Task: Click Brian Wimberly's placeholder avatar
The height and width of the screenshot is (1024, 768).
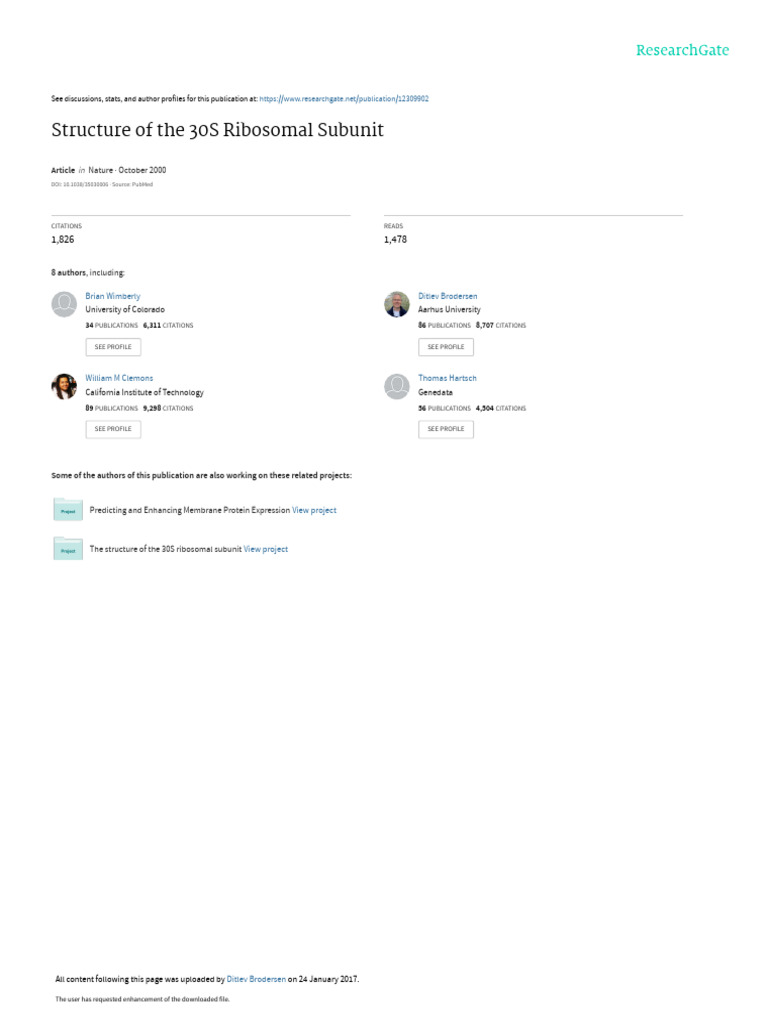Action: (x=64, y=304)
